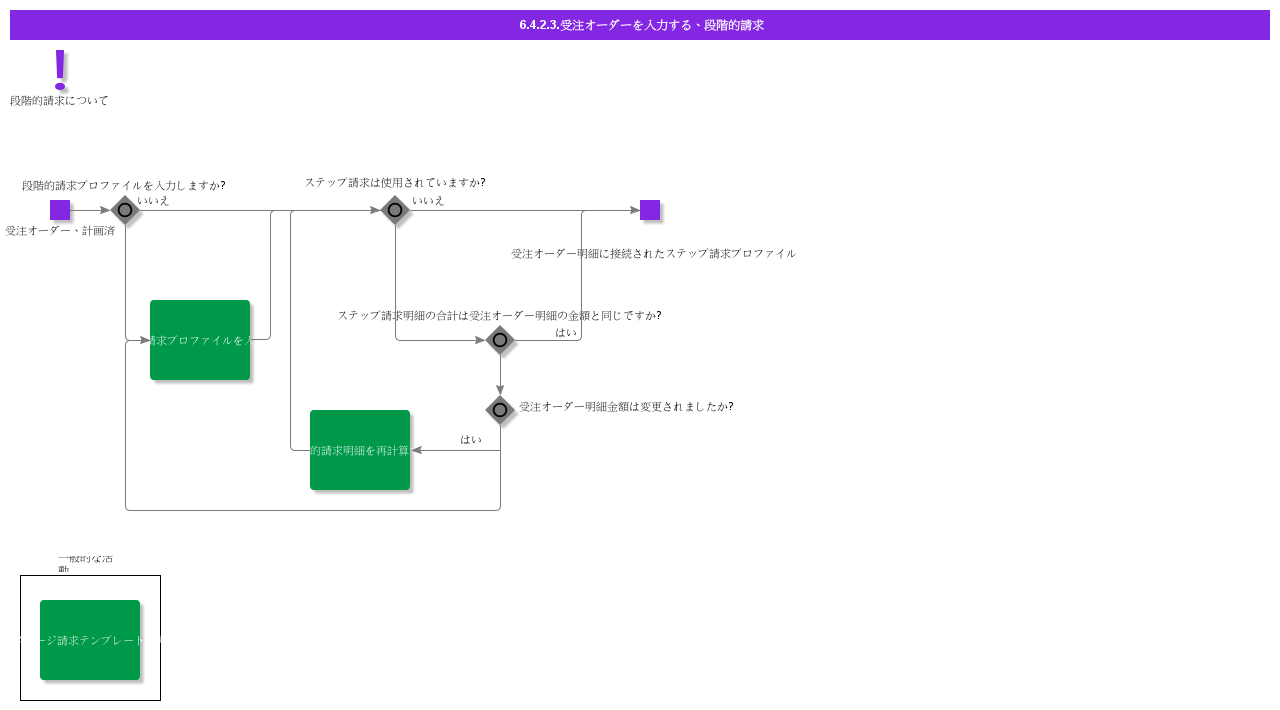The image size is (1280, 710).
Task: Click the いいえ label after second gateway
Action: point(428,201)
